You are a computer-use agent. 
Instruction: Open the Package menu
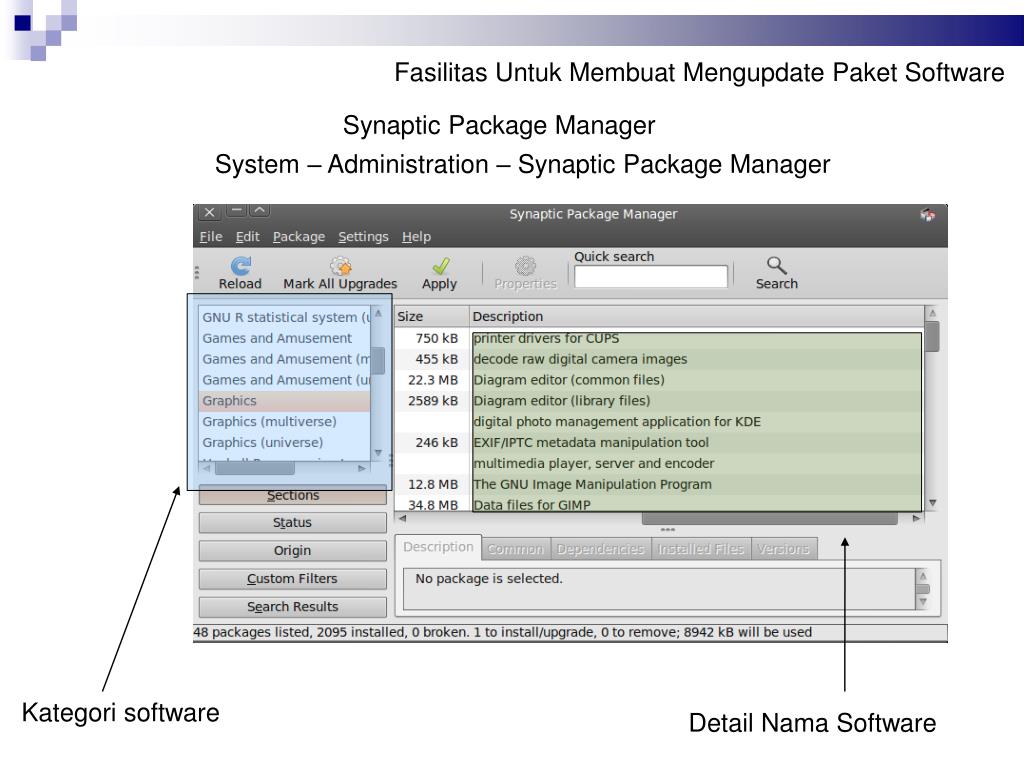[x=298, y=236]
